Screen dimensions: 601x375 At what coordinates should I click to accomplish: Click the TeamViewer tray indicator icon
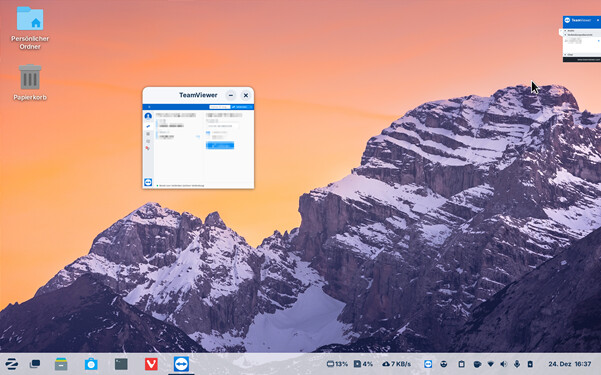coord(428,363)
